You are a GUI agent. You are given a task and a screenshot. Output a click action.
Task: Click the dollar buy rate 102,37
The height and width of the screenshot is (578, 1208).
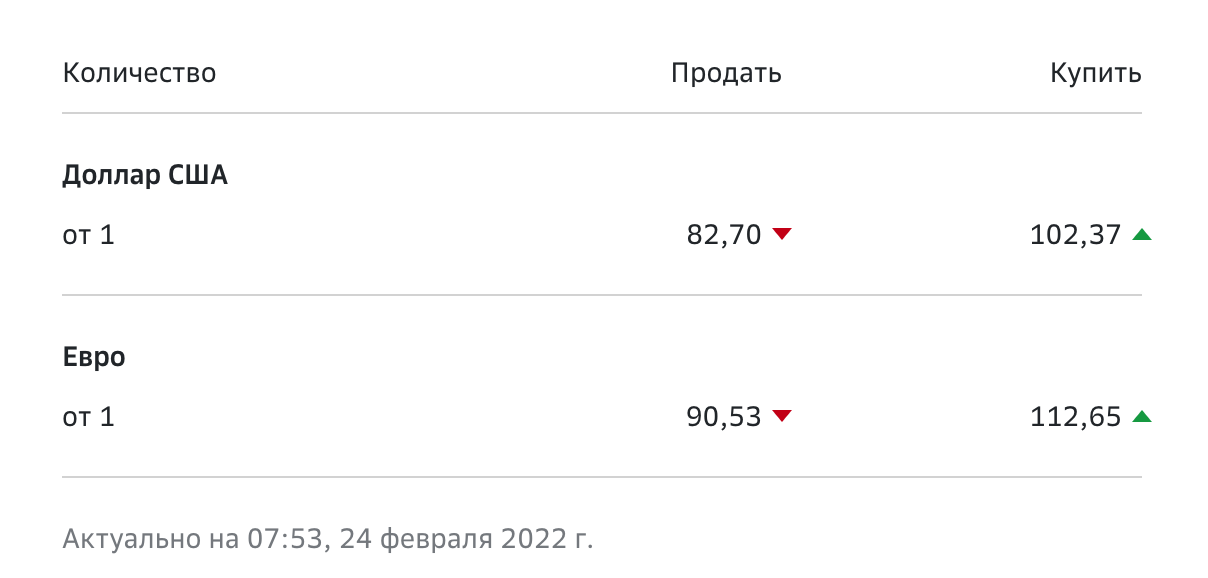pos(1076,235)
